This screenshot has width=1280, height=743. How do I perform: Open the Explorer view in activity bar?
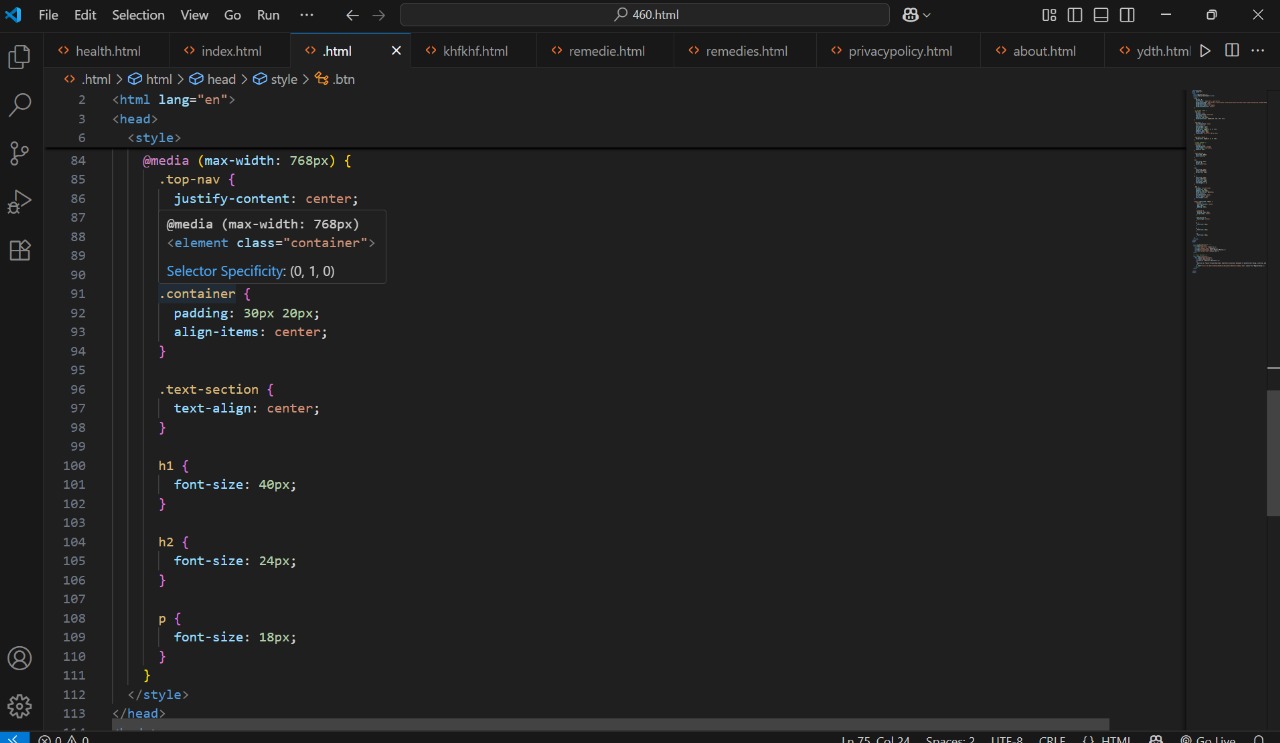(19, 57)
